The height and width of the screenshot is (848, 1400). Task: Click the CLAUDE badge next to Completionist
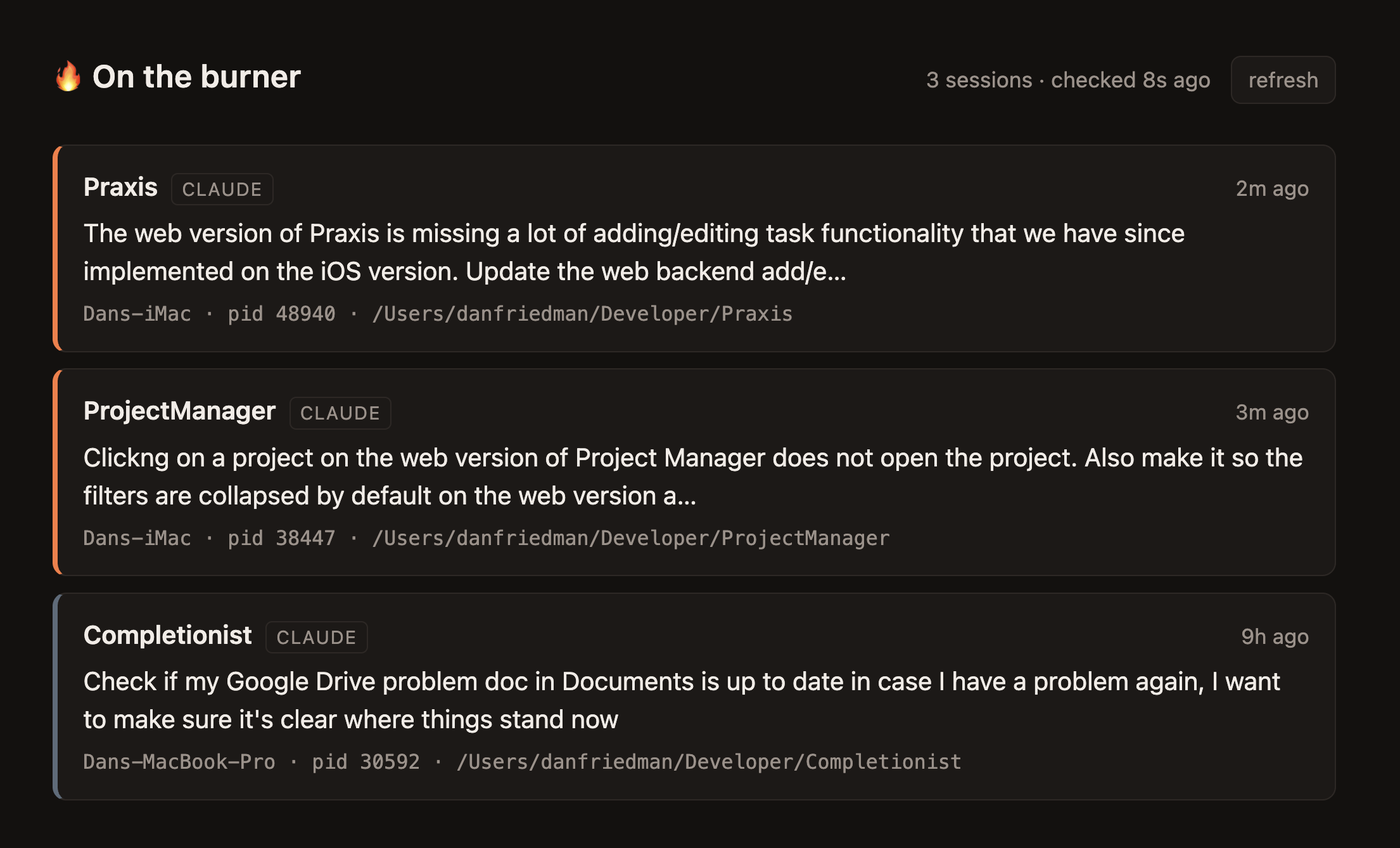(x=317, y=637)
